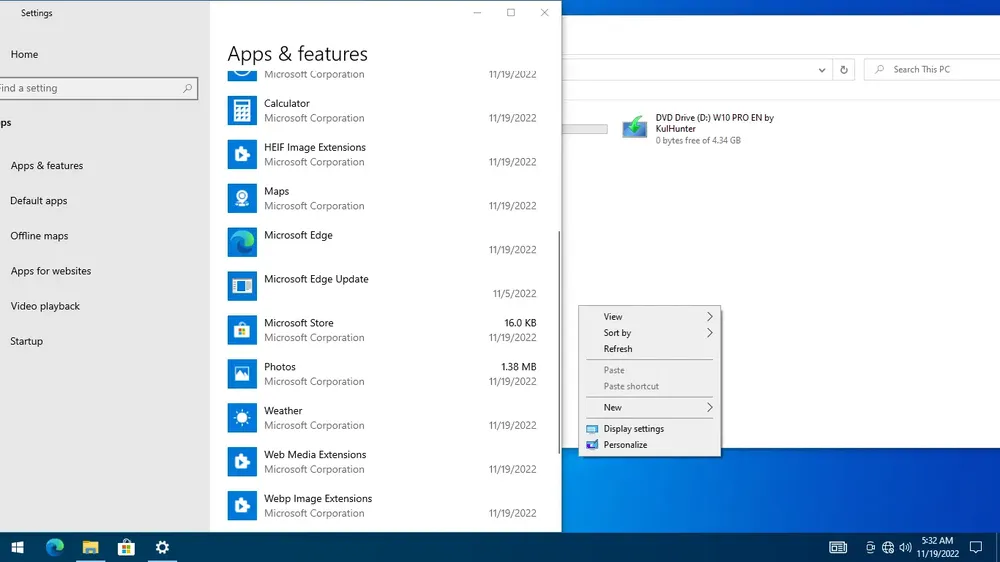Open the volume icon in system tray
Image resolution: width=1000 pixels, height=562 pixels.
(x=905, y=547)
